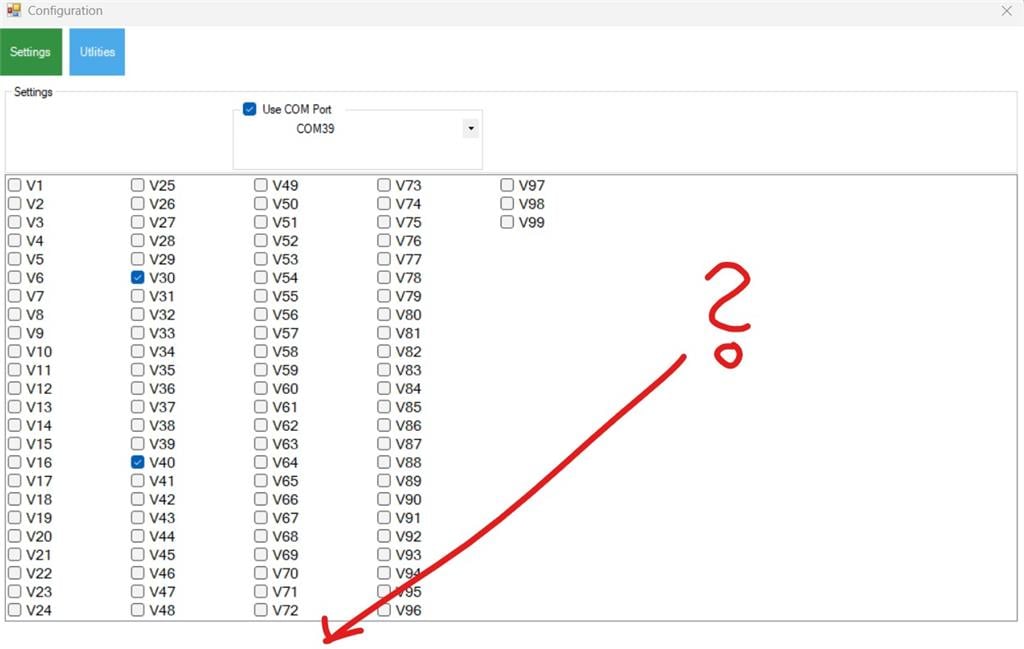Check the V97 checkbox
Viewport: 1024px width, 649px height.
[x=507, y=185]
